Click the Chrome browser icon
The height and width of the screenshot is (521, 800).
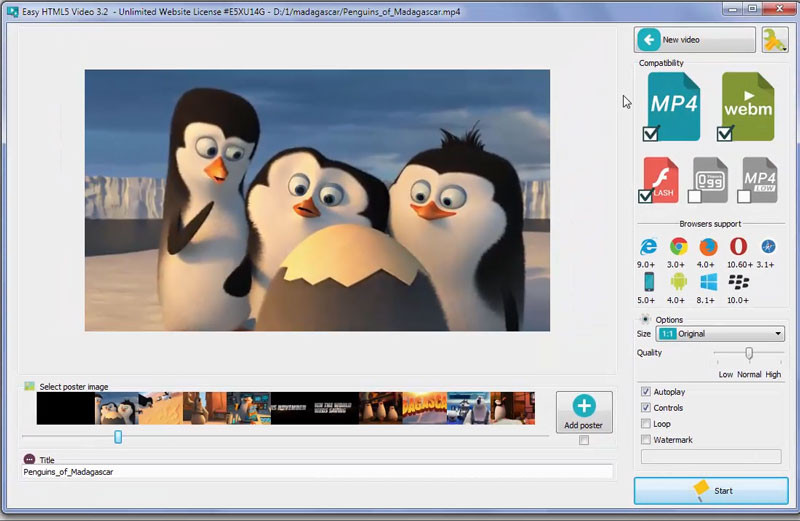[679, 246]
